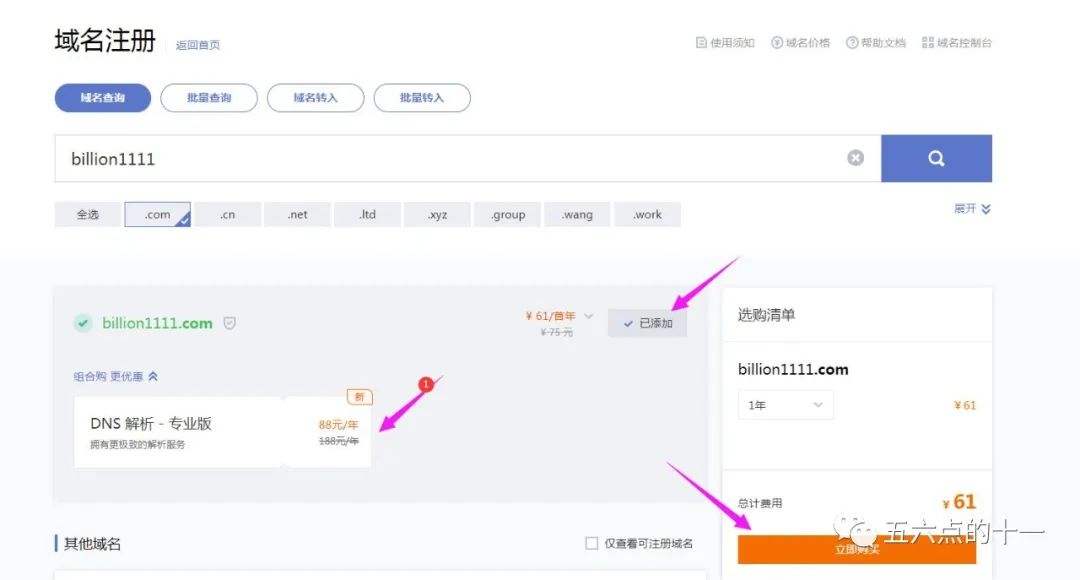Select the .xyz suffix option
The height and width of the screenshot is (580, 1080).
pos(437,214)
